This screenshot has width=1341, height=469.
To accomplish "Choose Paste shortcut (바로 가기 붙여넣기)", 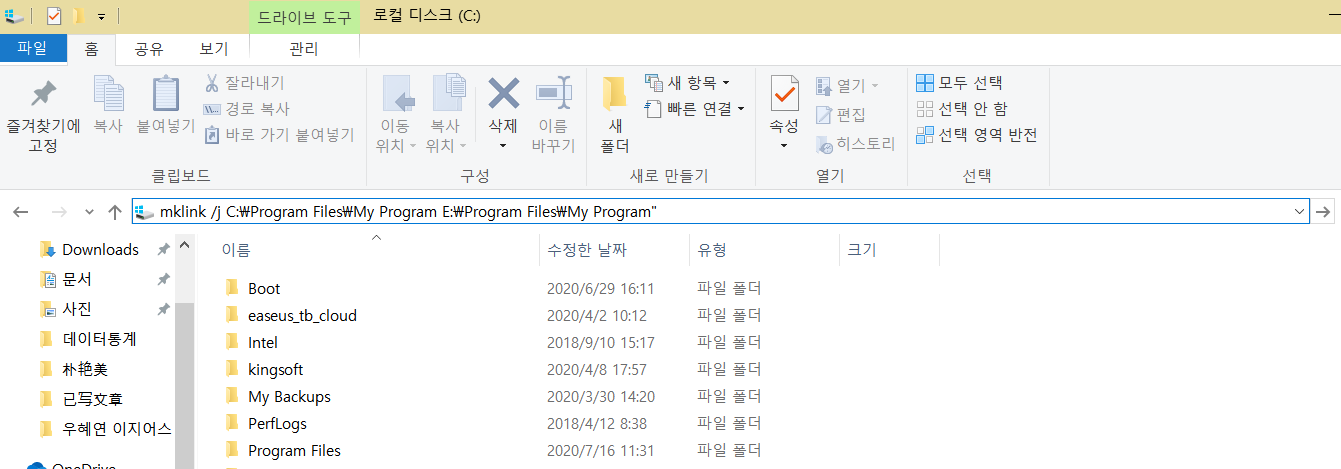I will click(279, 134).
